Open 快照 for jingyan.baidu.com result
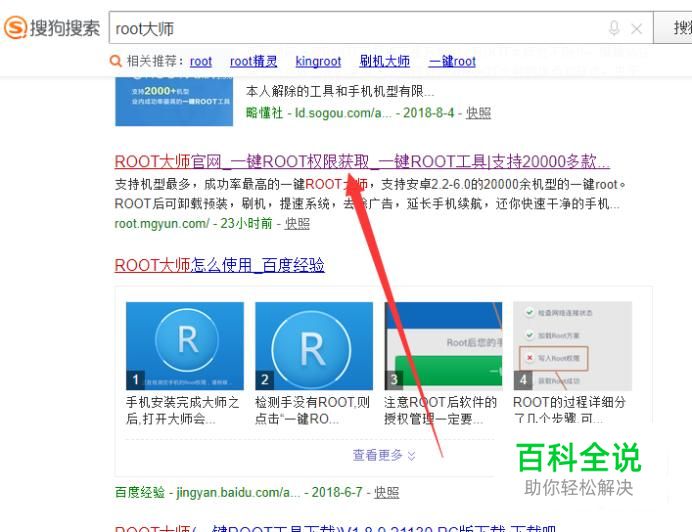The width and height of the screenshot is (692, 532). coord(387,492)
